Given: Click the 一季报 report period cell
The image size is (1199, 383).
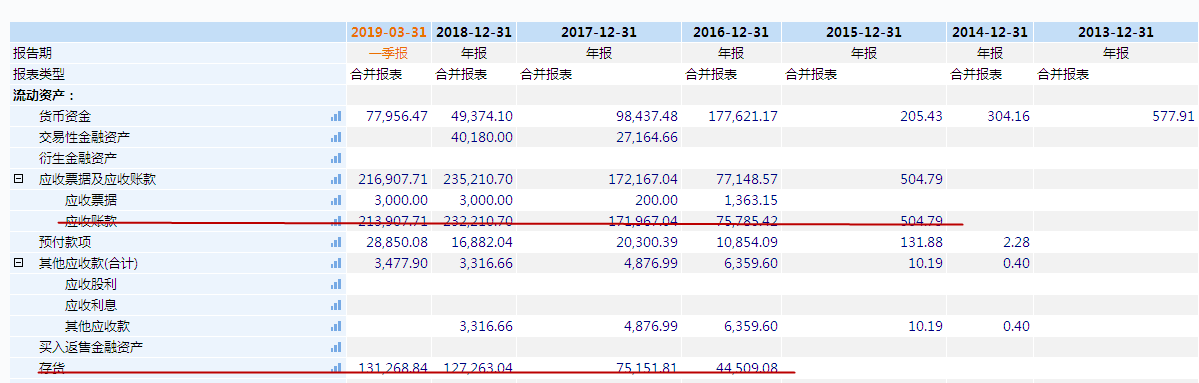Looking at the screenshot, I should pyautogui.click(x=388, y=54).
